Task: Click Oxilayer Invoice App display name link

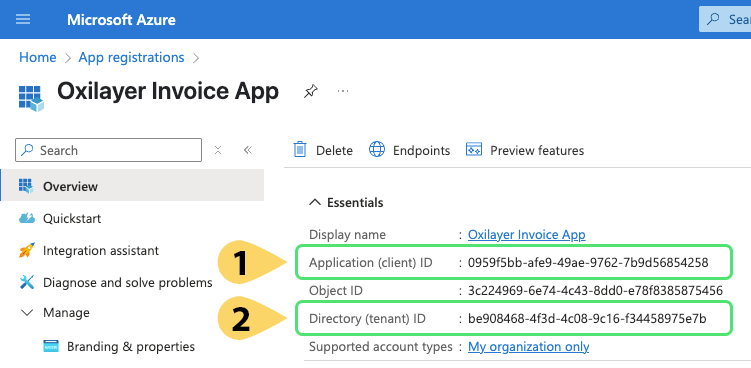Action: click(526, 235)
